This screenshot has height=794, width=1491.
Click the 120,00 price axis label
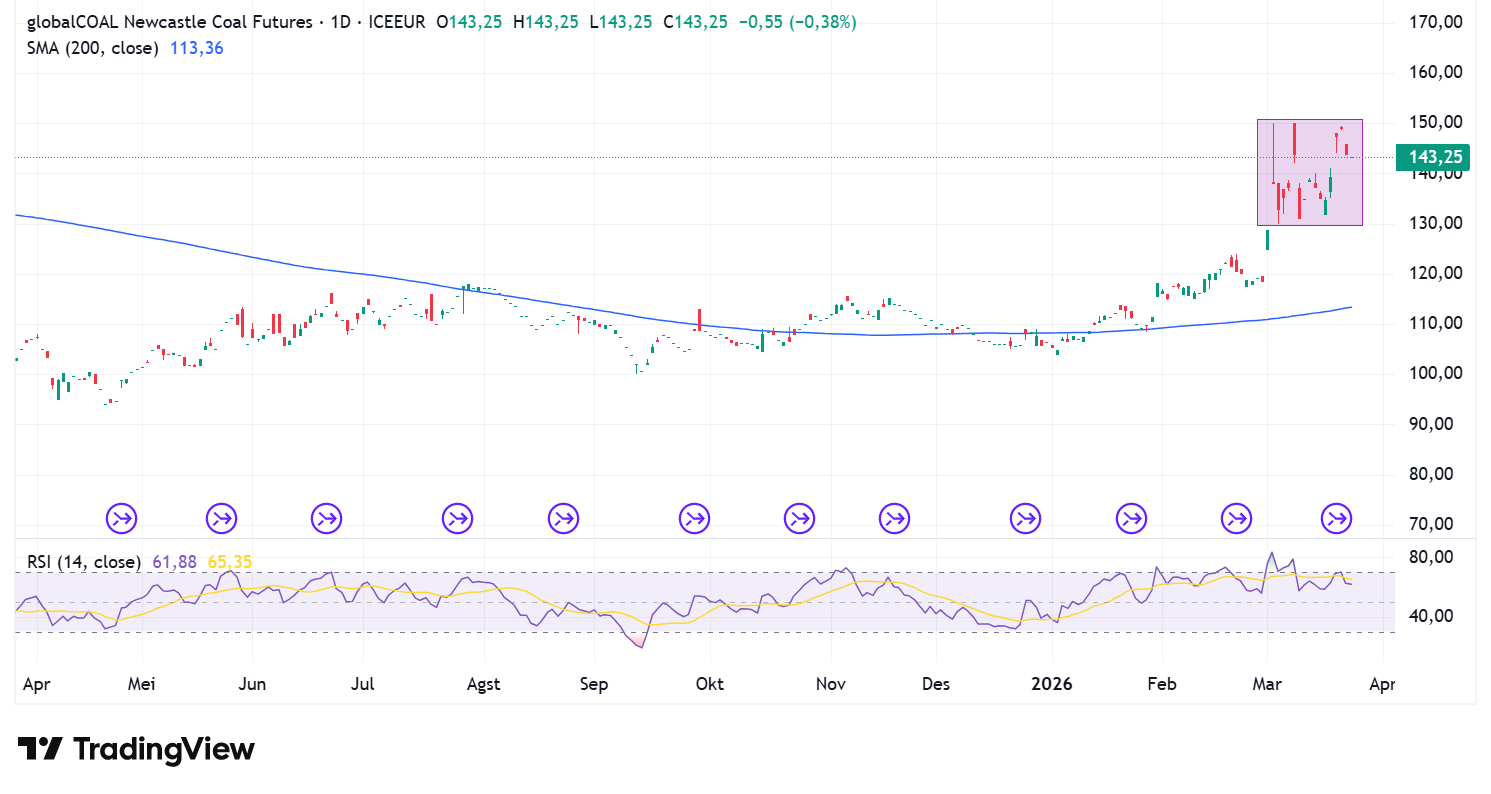1434,273
